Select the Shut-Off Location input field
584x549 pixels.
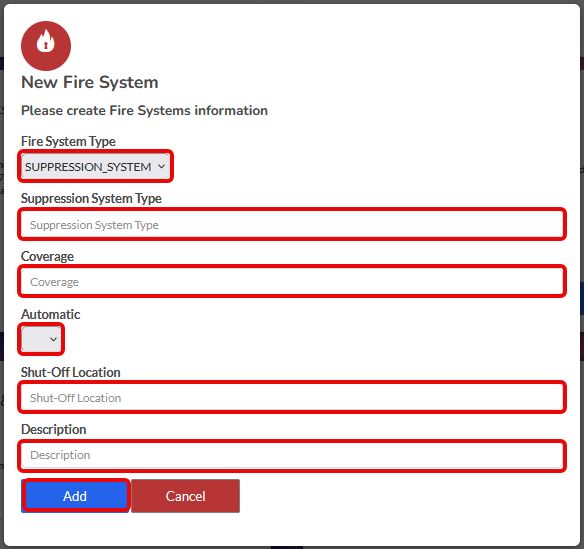click(x=292, y=397)
